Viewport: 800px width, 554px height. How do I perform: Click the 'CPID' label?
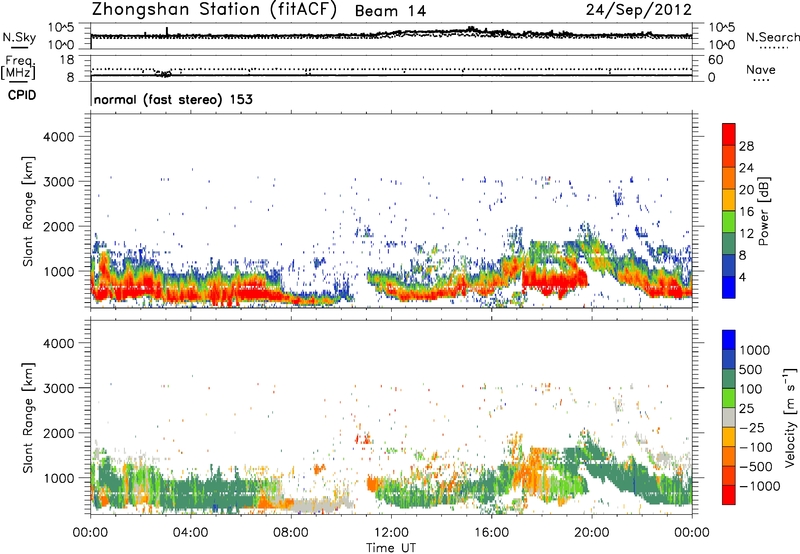22,95
